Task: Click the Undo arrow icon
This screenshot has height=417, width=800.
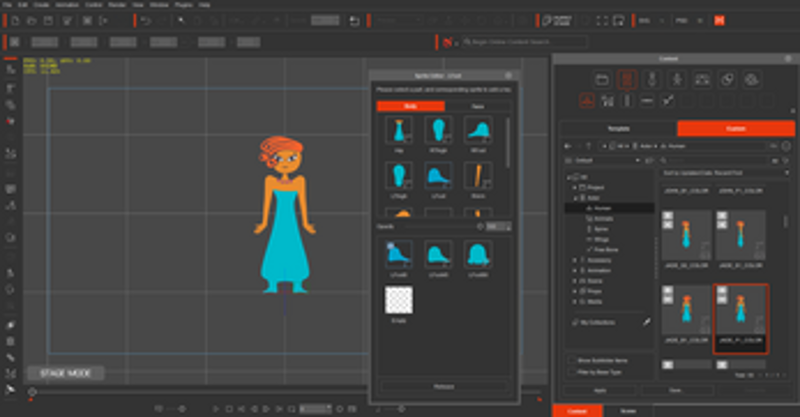Action: (x=146, y=21)
